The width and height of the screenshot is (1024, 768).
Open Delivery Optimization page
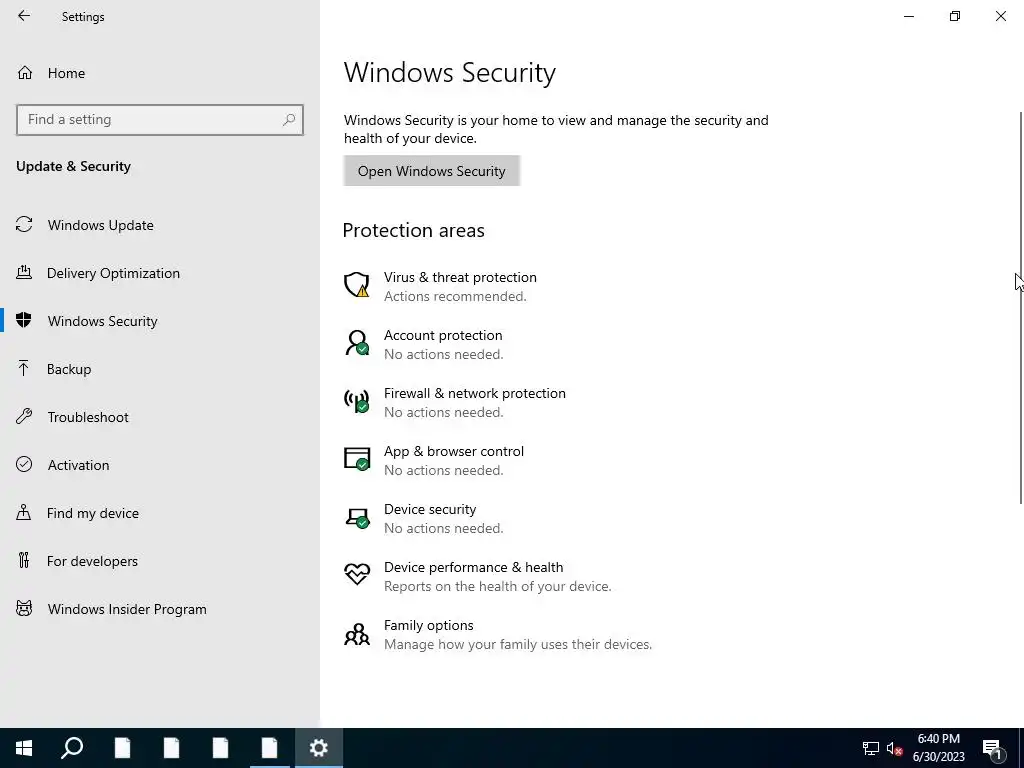tap(113, 273)
